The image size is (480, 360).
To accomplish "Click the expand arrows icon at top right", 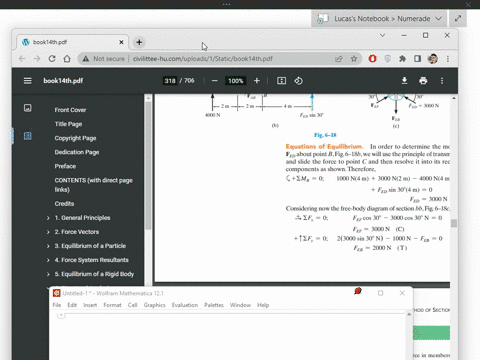I will click(x=458, y=18).
